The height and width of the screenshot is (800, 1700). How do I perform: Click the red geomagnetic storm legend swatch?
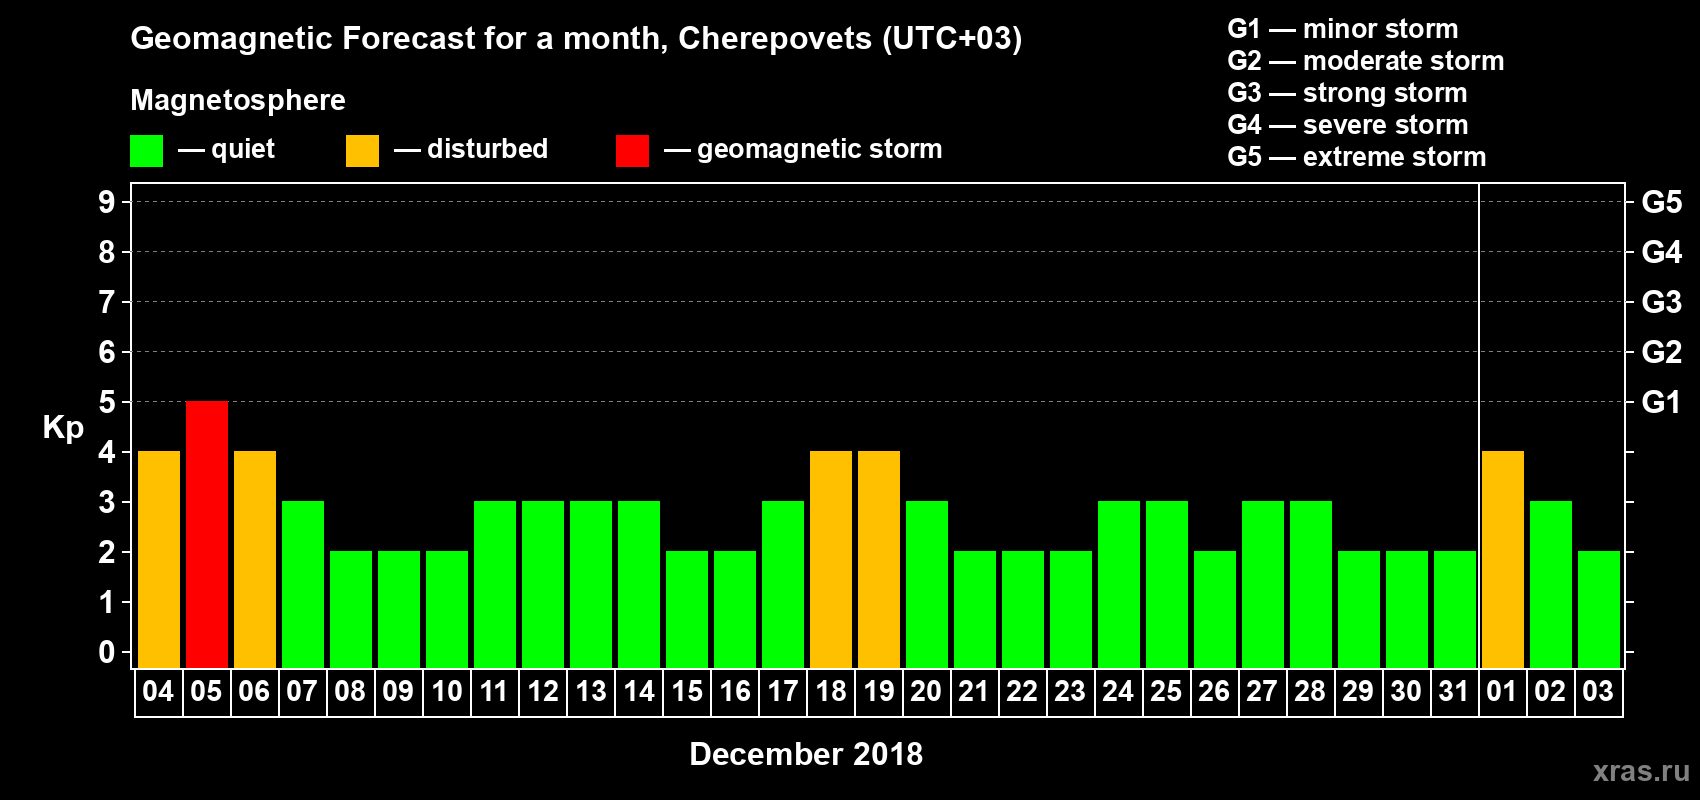pos(632,151)
